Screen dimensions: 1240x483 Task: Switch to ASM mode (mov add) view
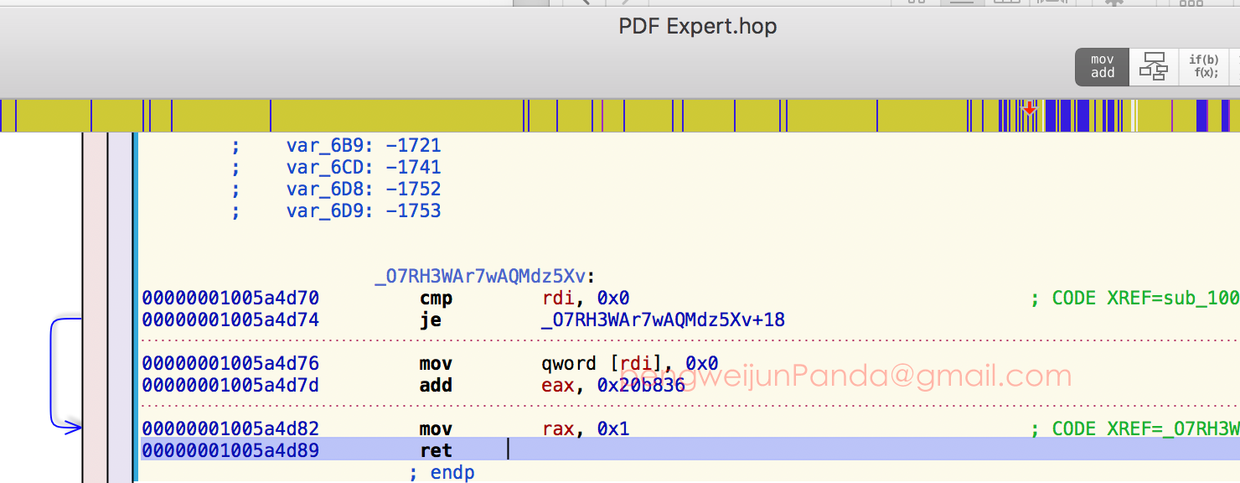point(1102,67)
